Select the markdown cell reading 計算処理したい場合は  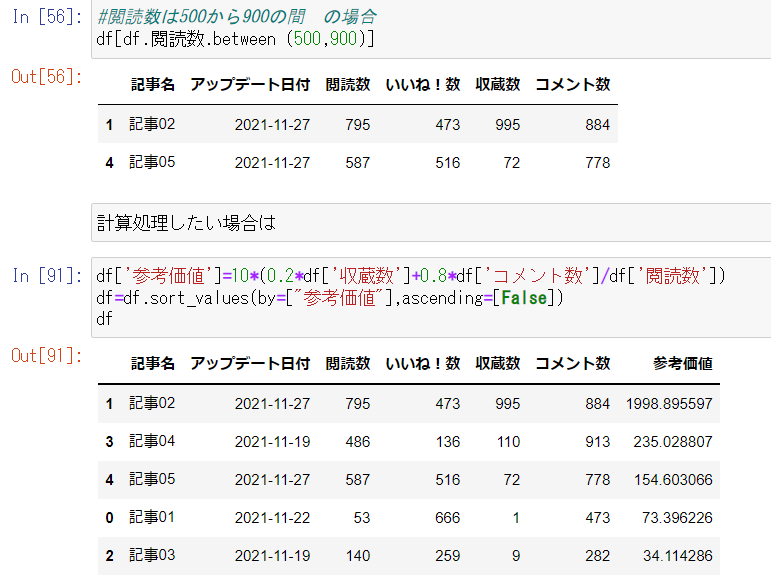430,223
